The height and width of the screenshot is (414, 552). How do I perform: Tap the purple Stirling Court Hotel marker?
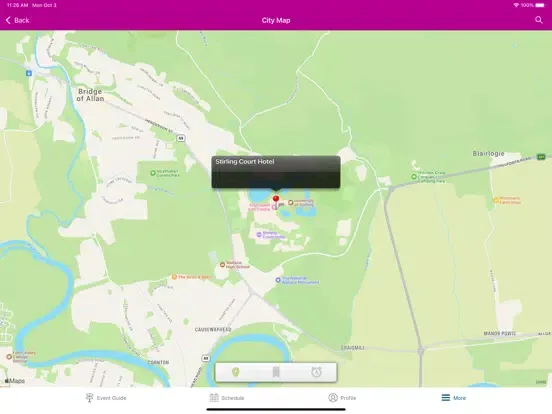(x=259, y=234)
